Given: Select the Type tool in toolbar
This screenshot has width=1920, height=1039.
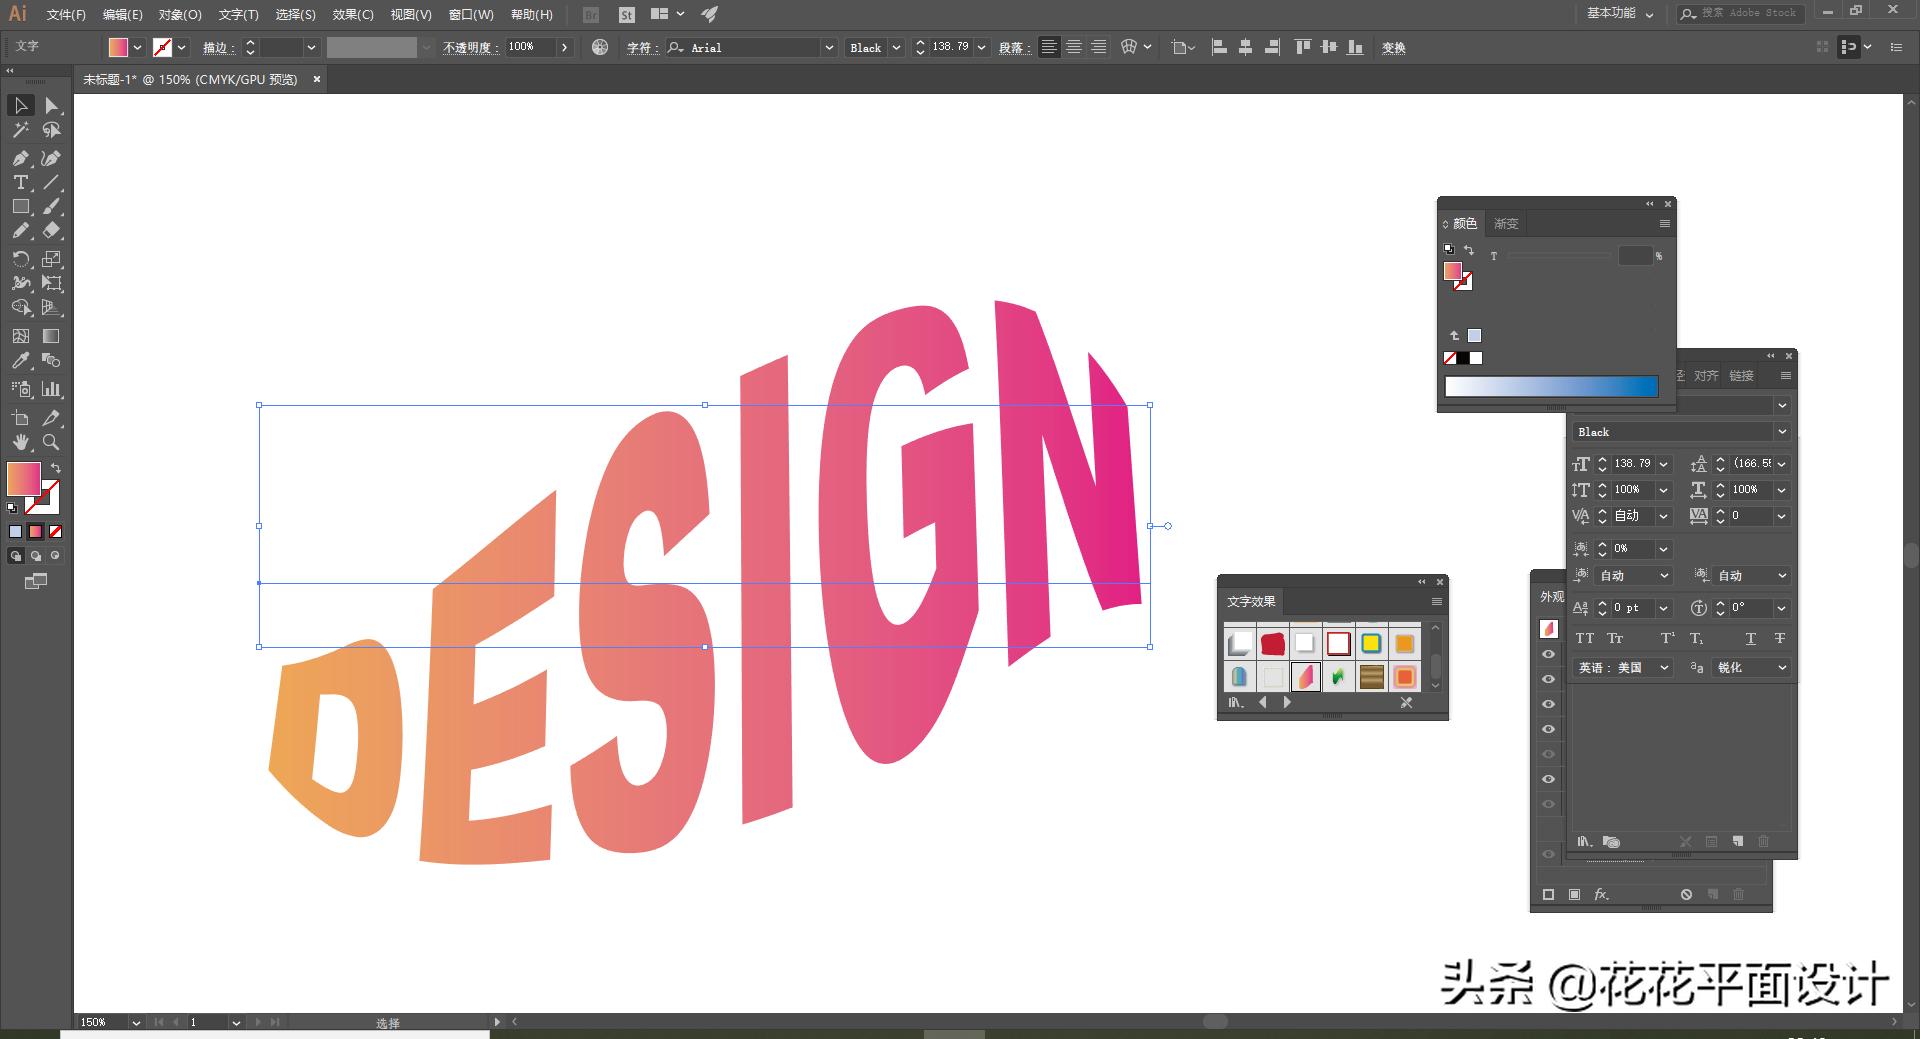Looking at the screenshot, I should pyautogui.click(x=20, y=182).
